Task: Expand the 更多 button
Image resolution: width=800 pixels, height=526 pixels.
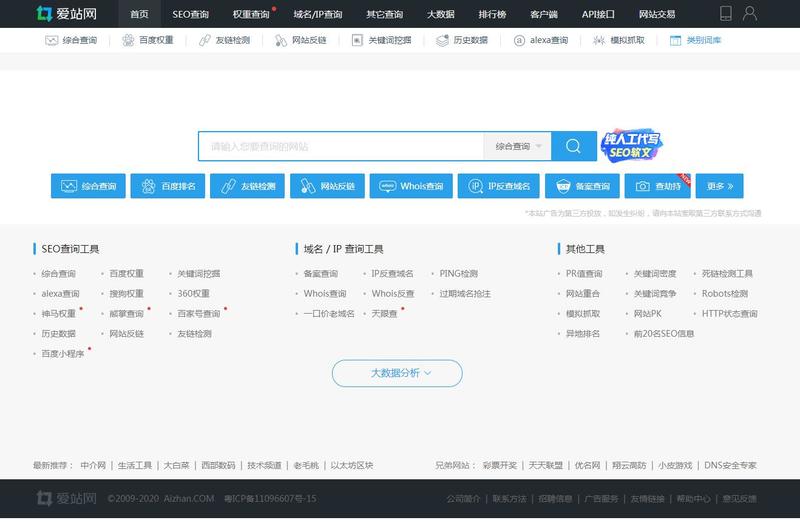Action: click(x=719, y=186)
